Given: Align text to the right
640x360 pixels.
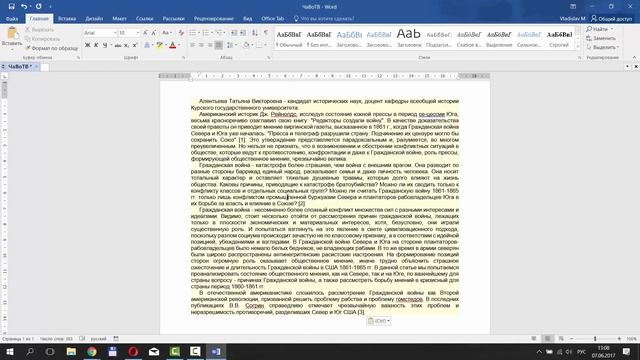Looking at the screenshot, I should [210, 45].
